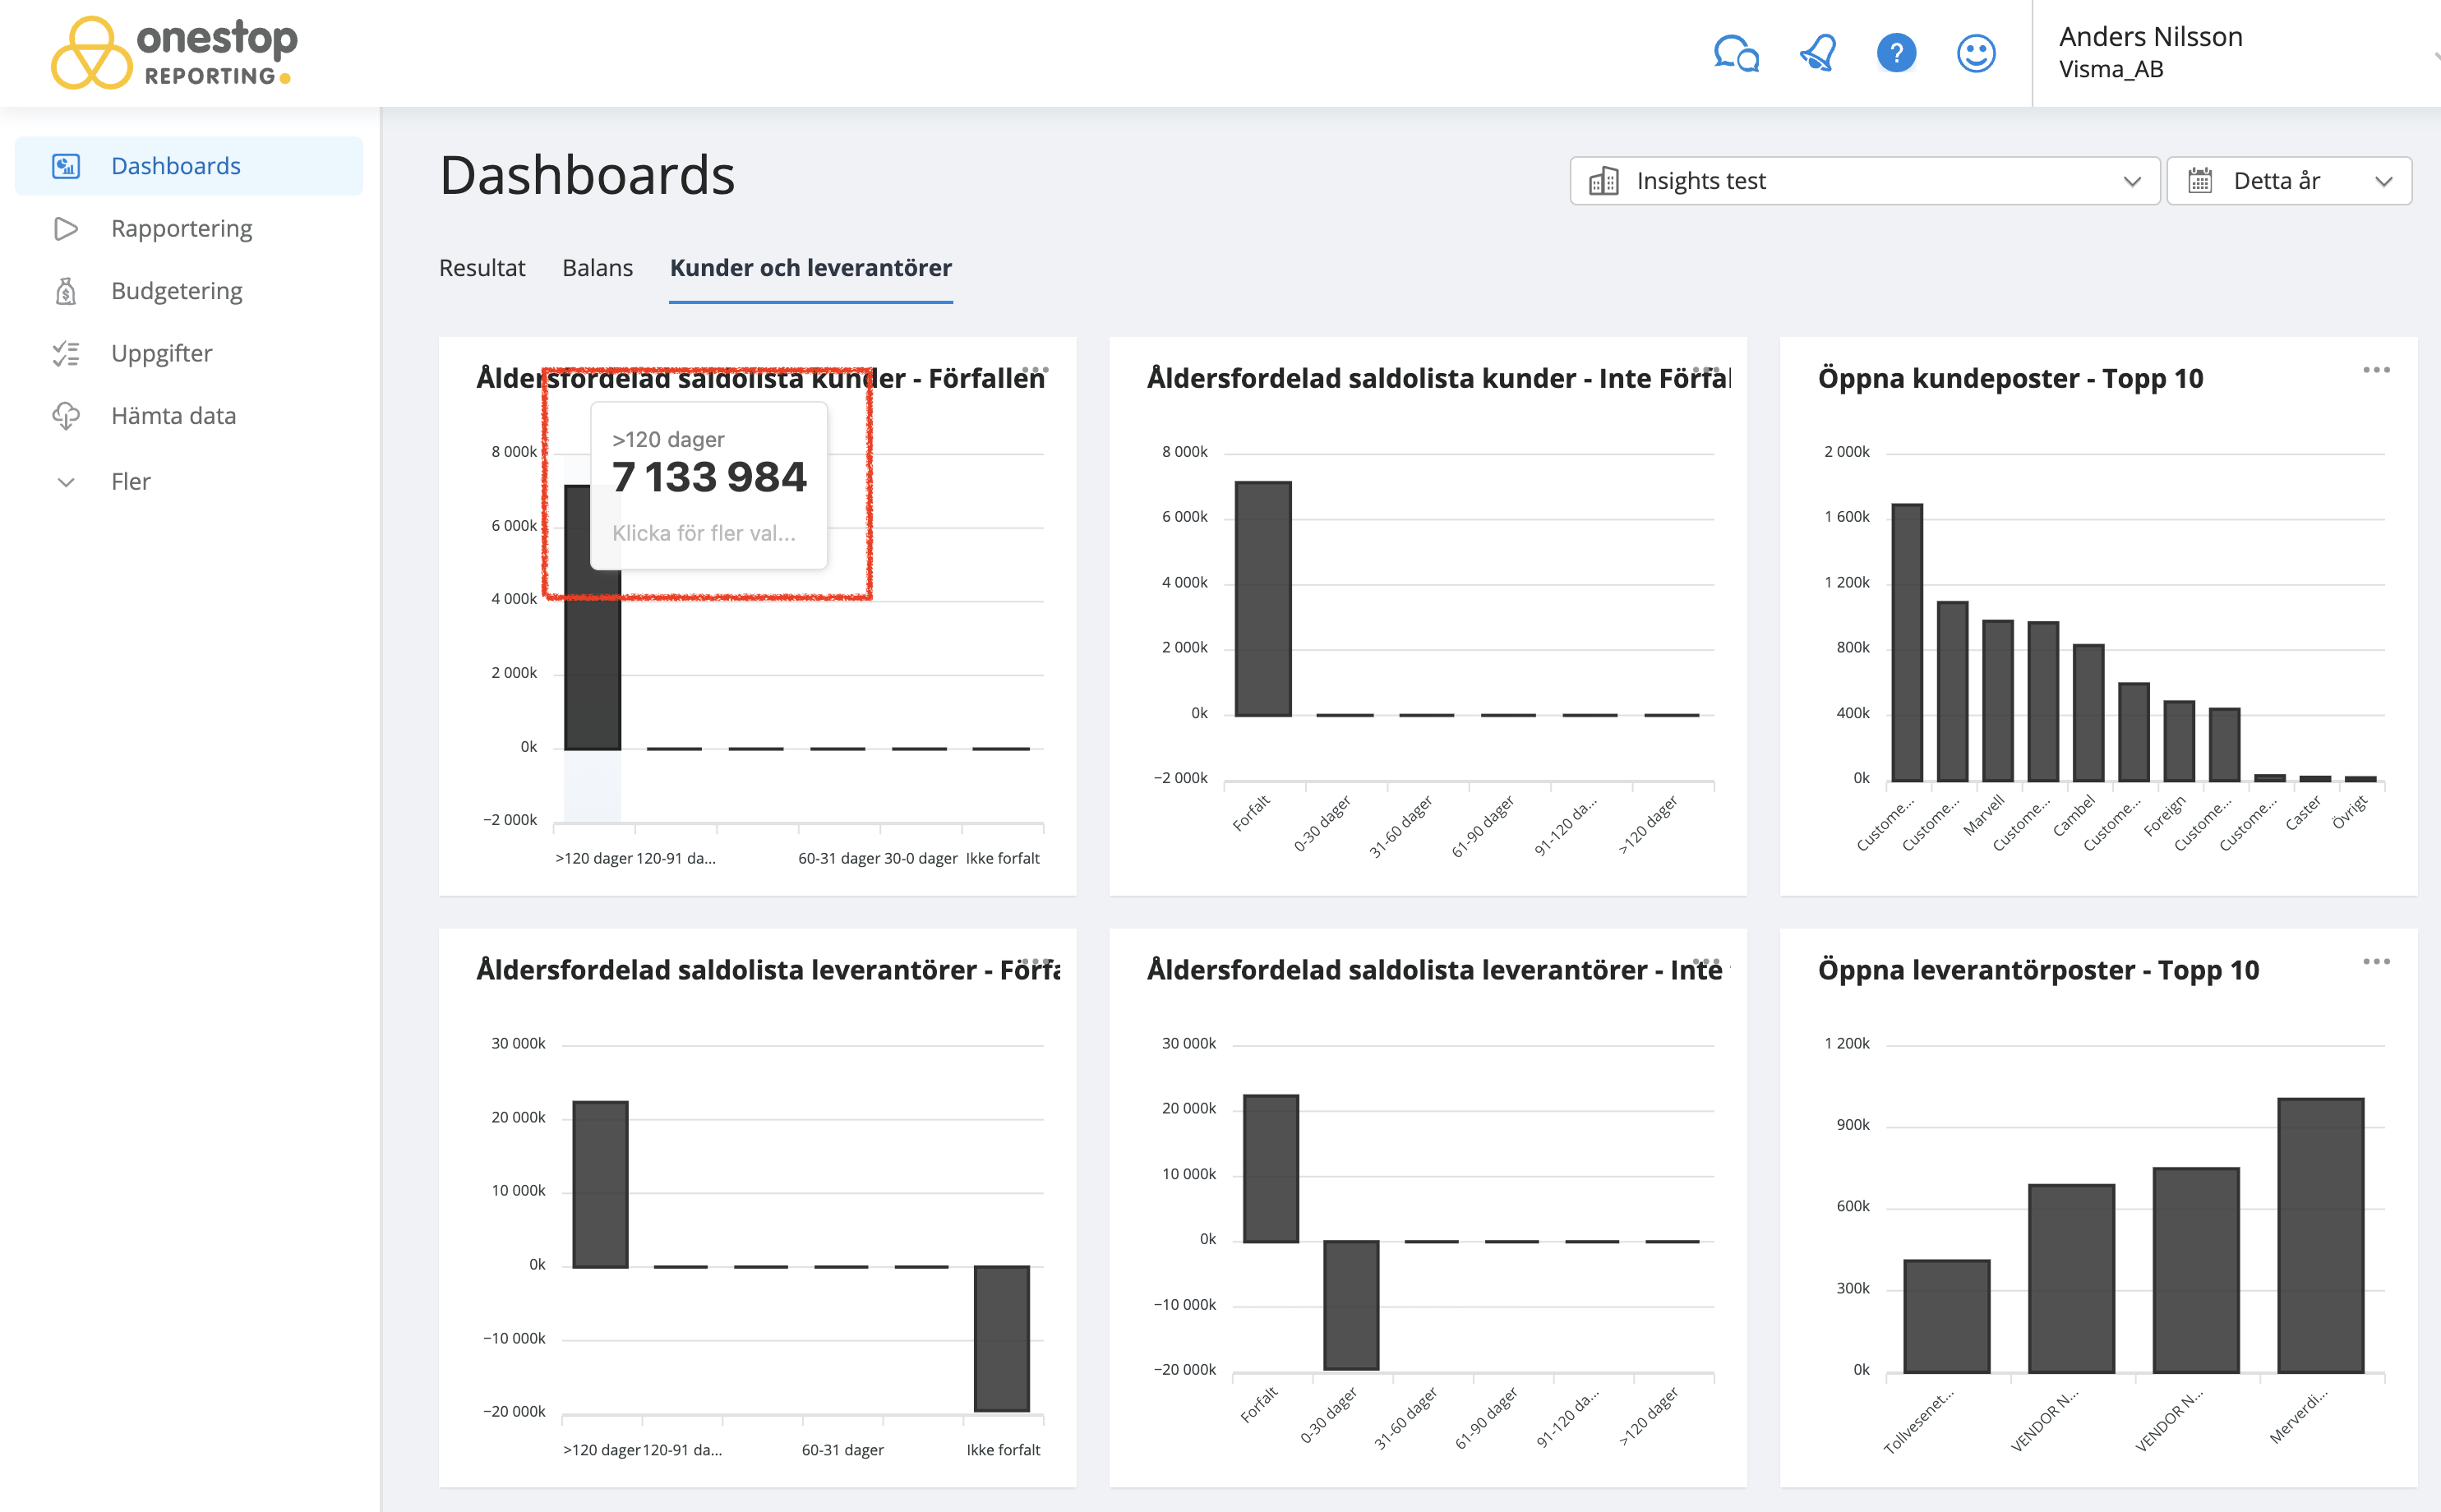Switch to the Resultat tab
Viewport: 2441px width, 1512px height.
tap(482, 268)
